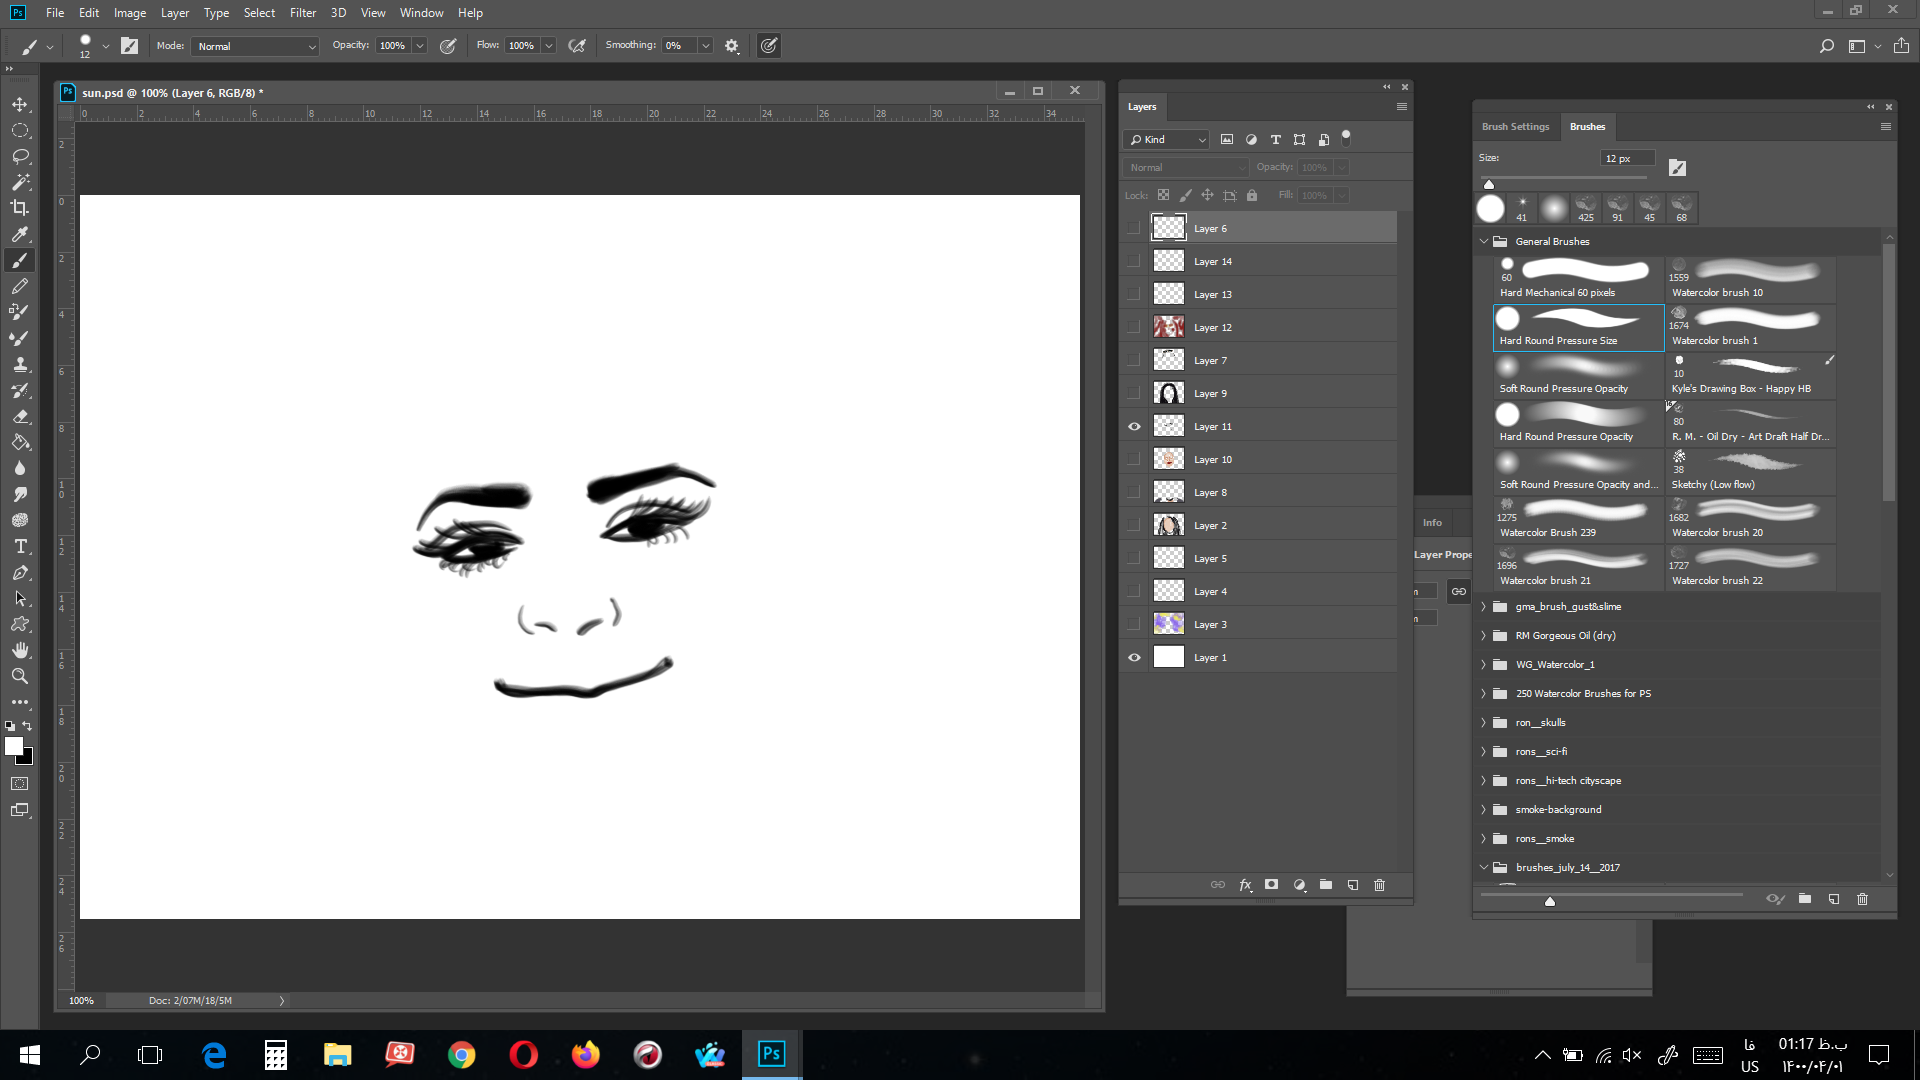Open Photoshop search magnifier icon
This screenshot has width=1920, height=1080.
[1826, 46]
